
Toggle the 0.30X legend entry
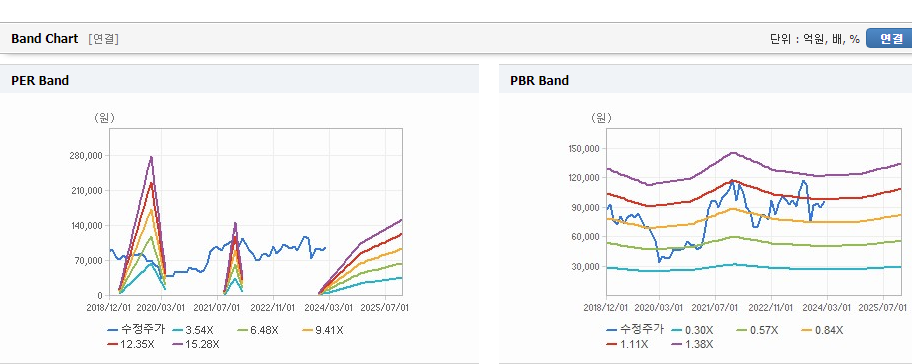click(x=692, y=330)
